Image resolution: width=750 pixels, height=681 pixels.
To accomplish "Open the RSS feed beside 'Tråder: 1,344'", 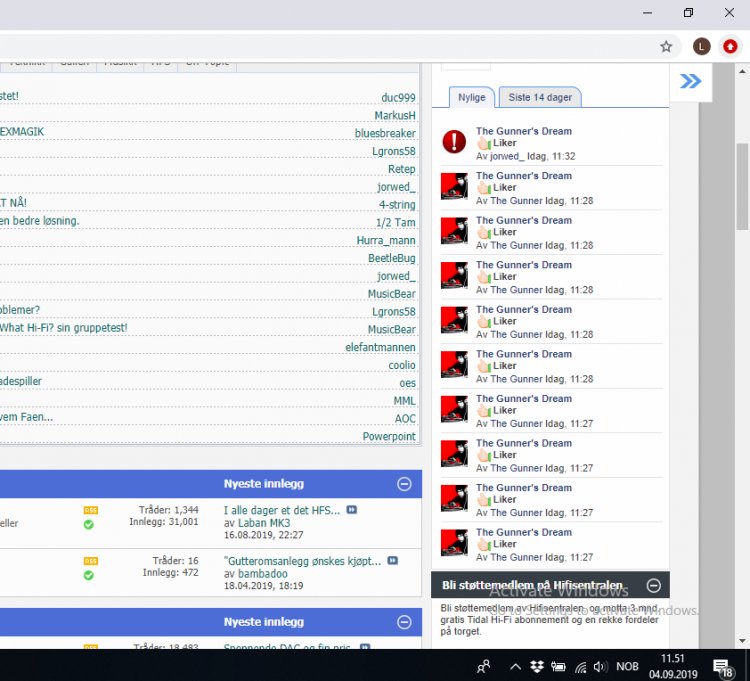I will coord(90,510).
